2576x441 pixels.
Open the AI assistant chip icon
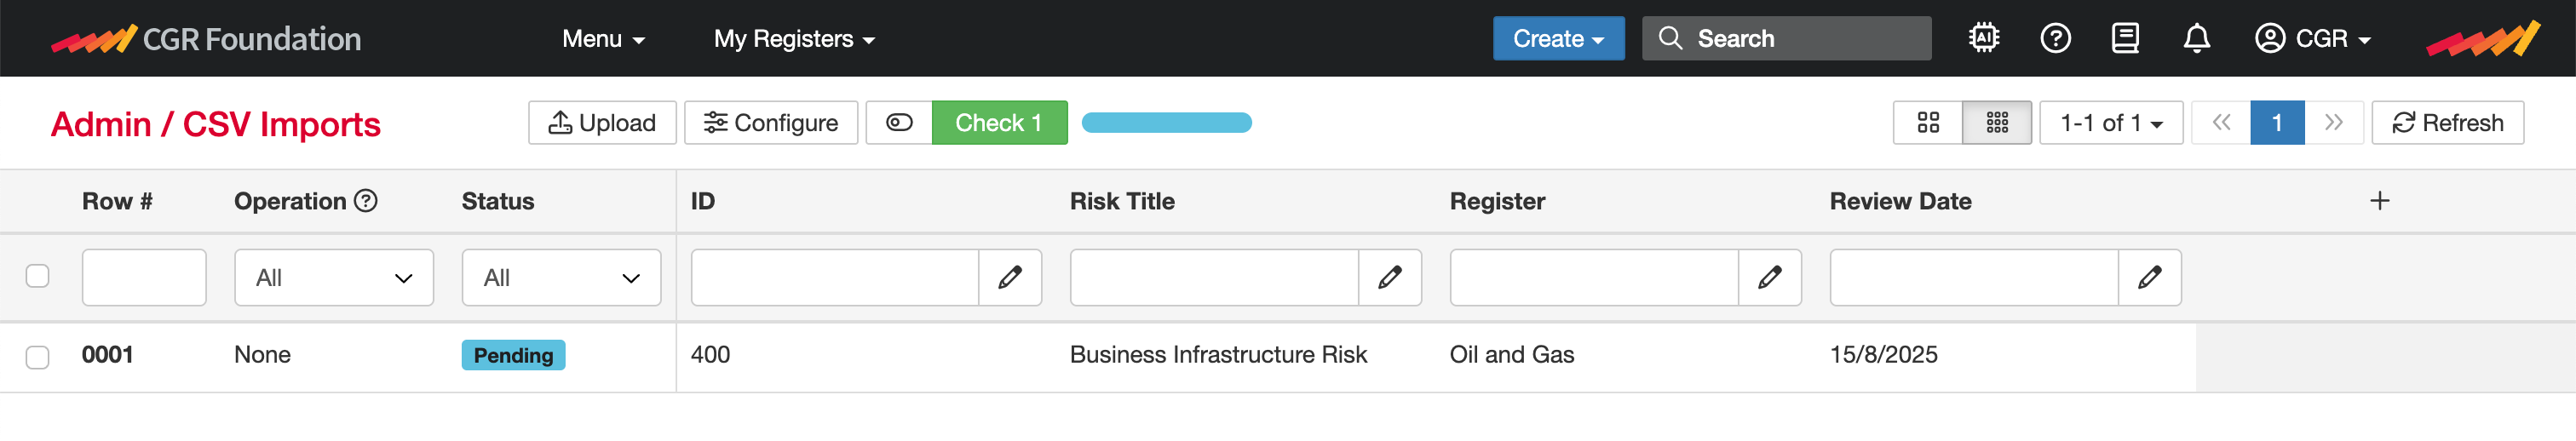(1984, 38)
